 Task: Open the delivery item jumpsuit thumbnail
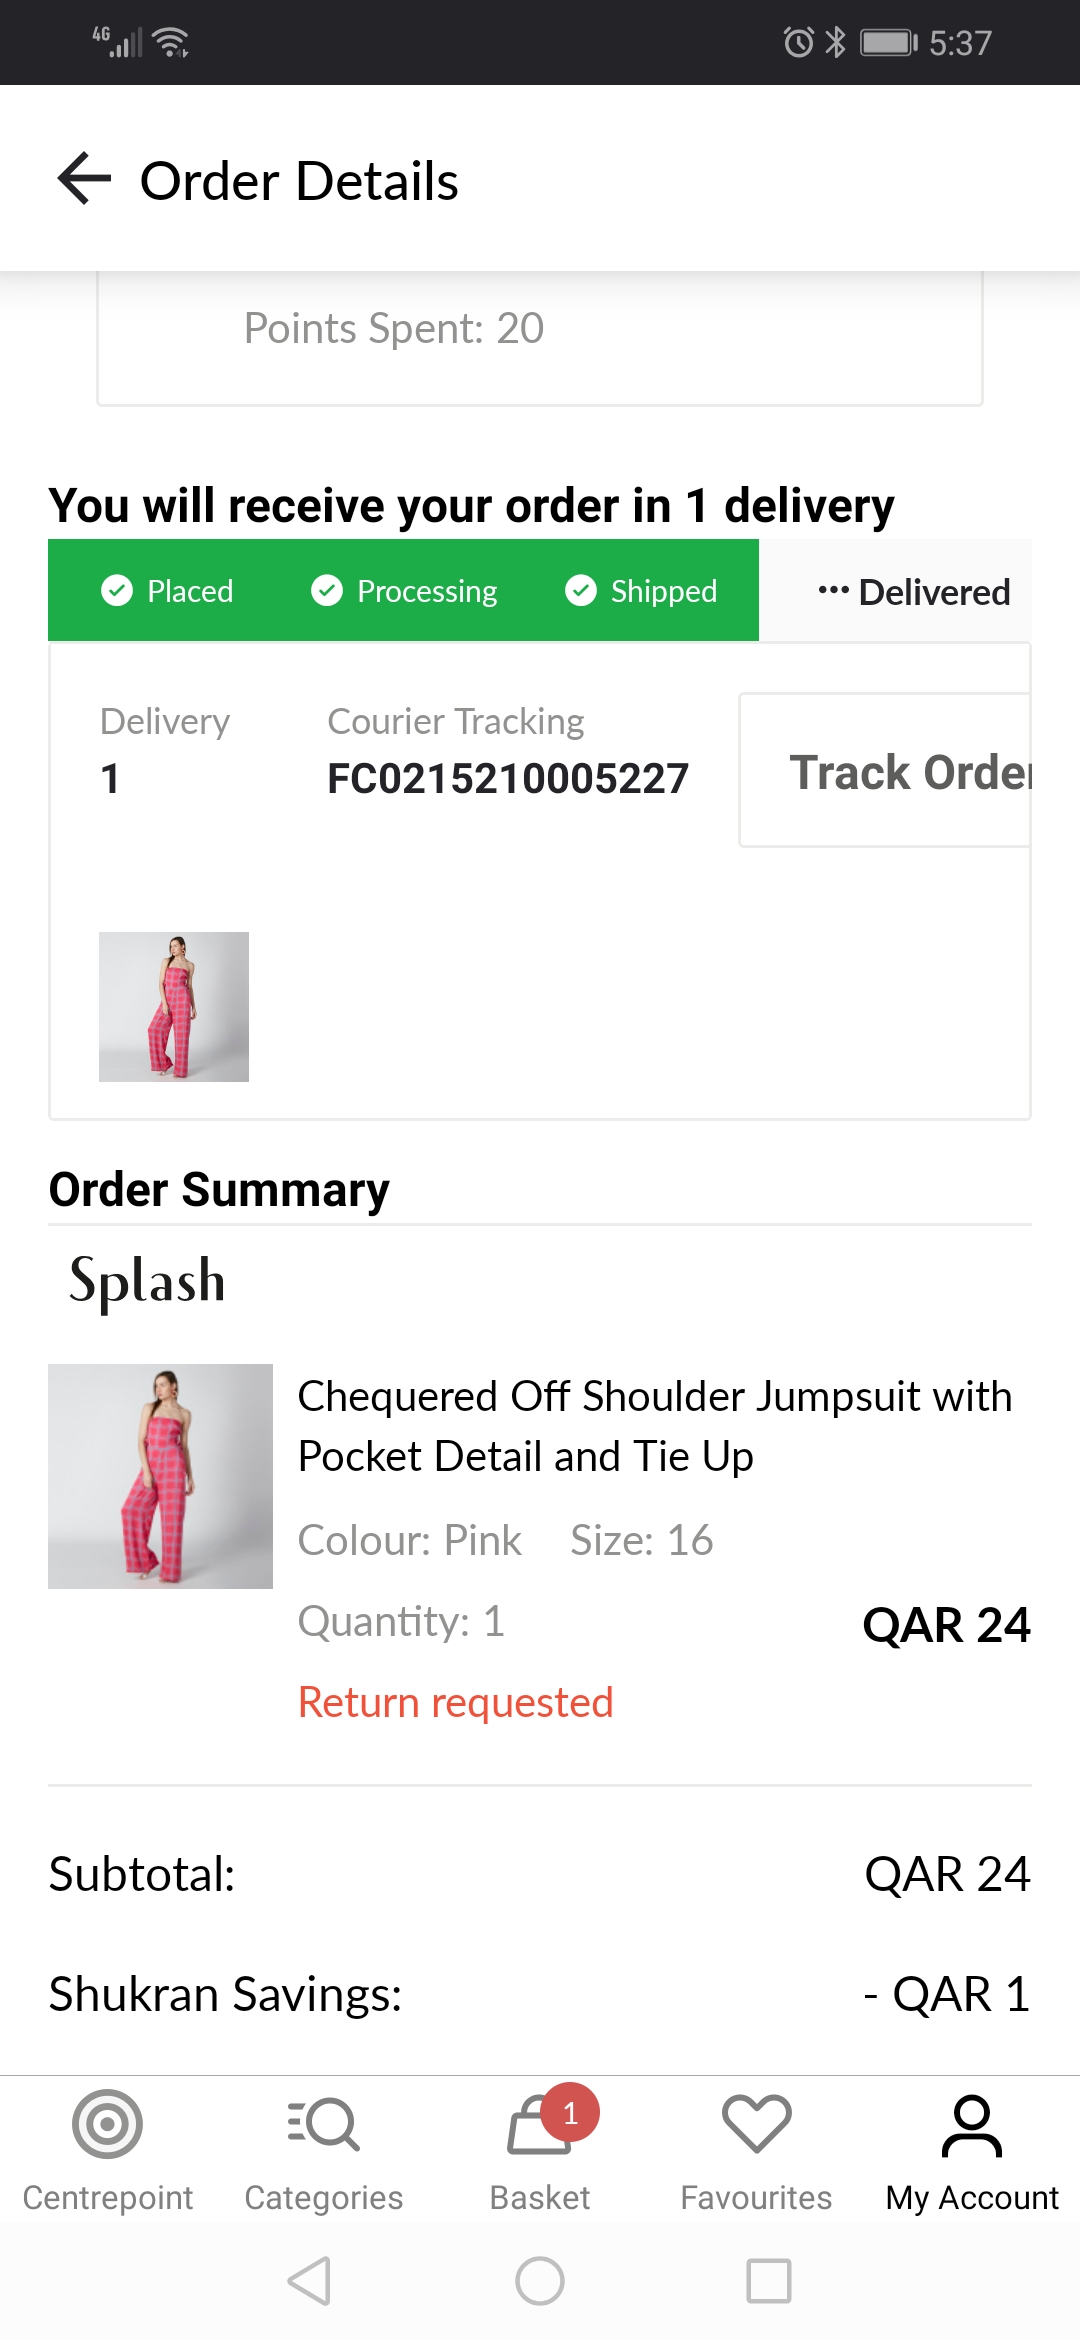pos(174,1007)
